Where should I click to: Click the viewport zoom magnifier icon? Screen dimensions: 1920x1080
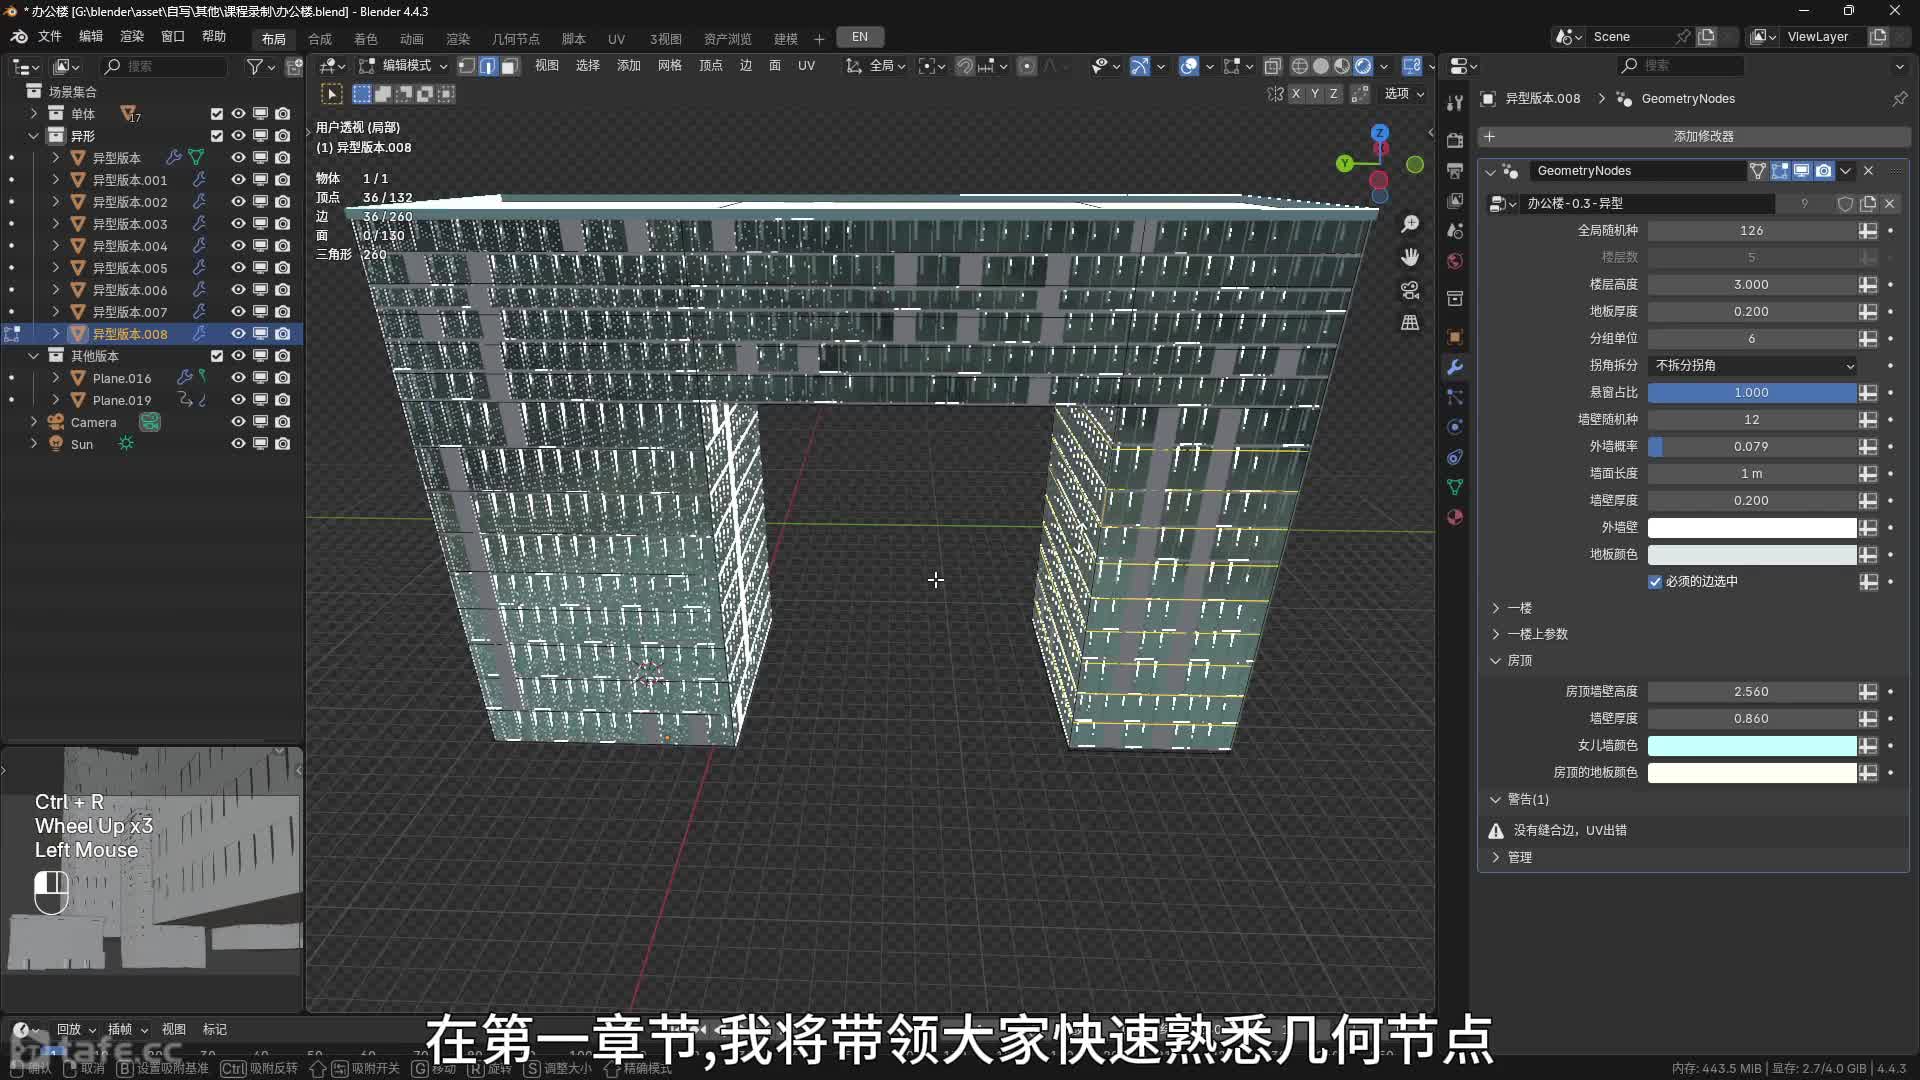[1410, 224]
